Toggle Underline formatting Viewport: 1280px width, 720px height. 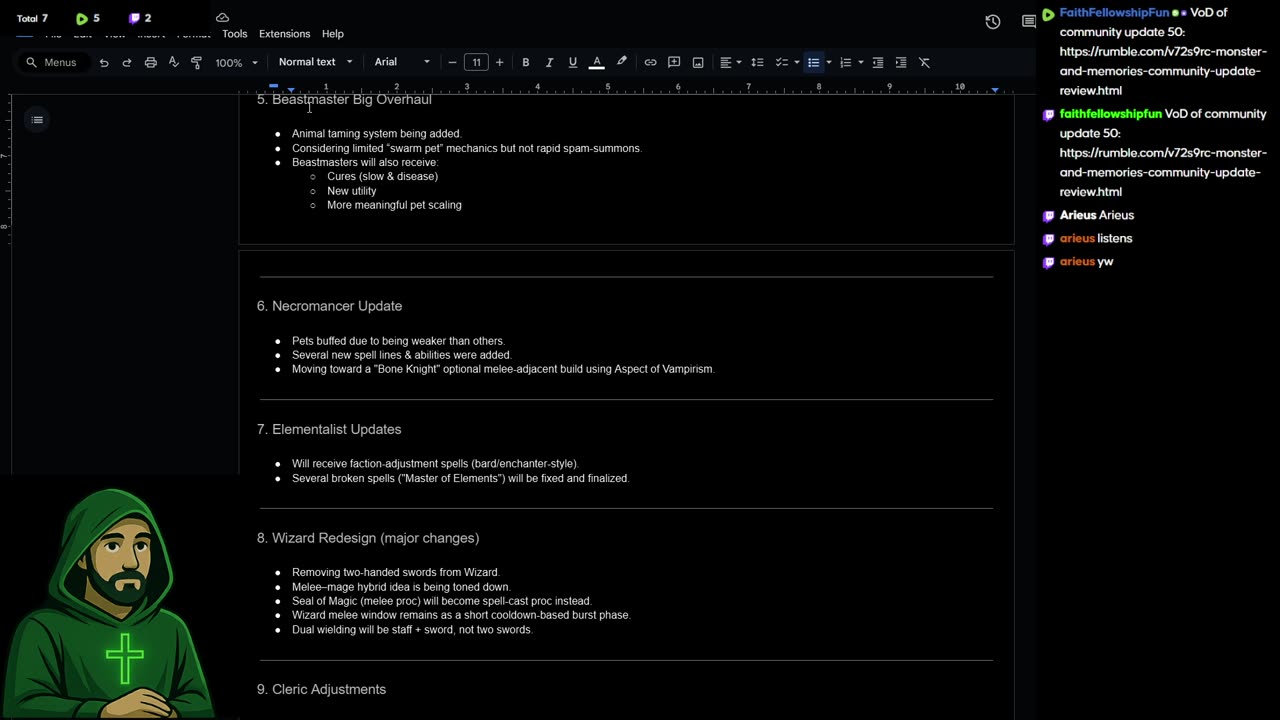(x=573, y=62)
